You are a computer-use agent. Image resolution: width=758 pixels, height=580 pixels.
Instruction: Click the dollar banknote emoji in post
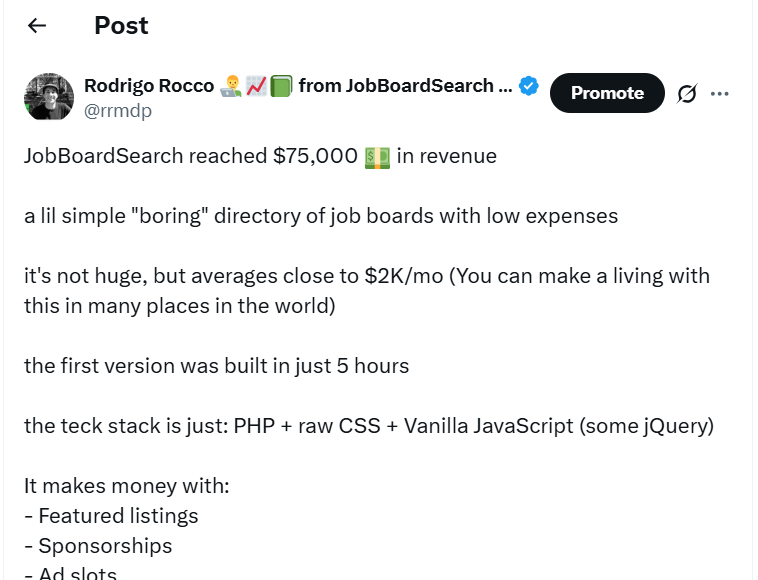(377, 157)
